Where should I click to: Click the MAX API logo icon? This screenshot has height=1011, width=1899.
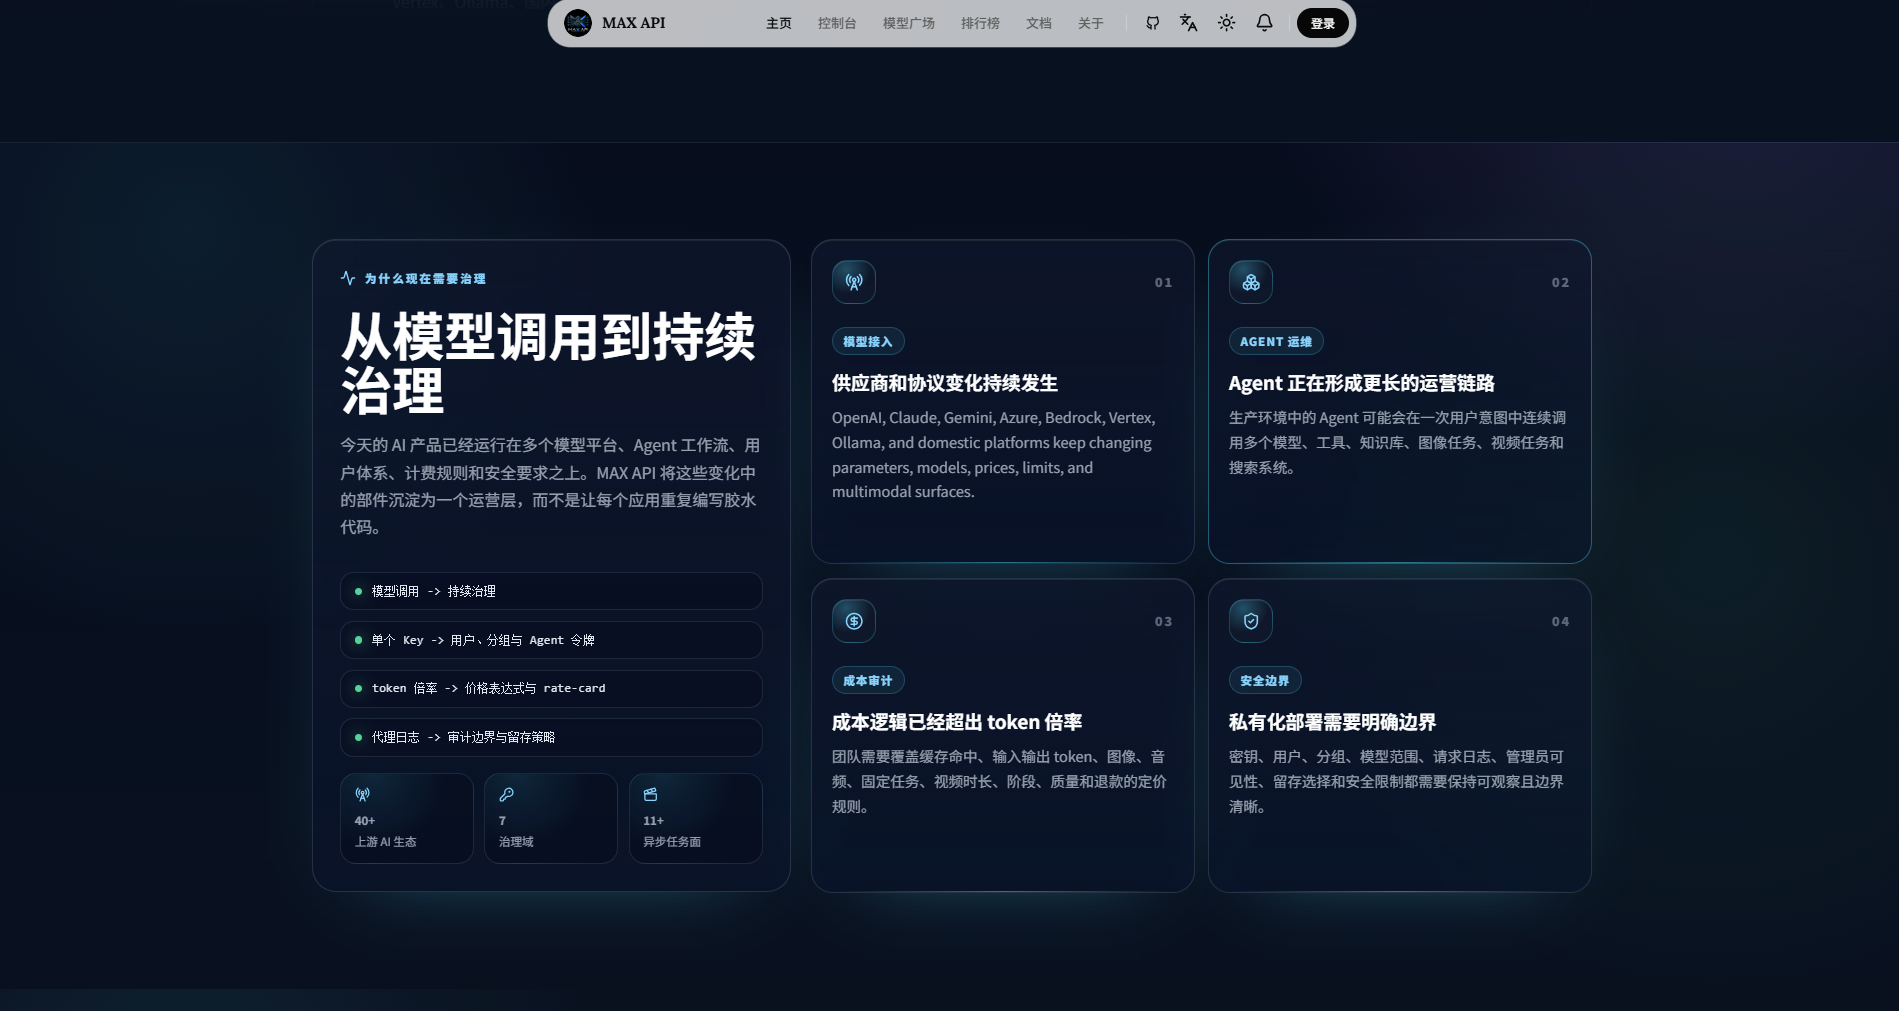[578, 23]
